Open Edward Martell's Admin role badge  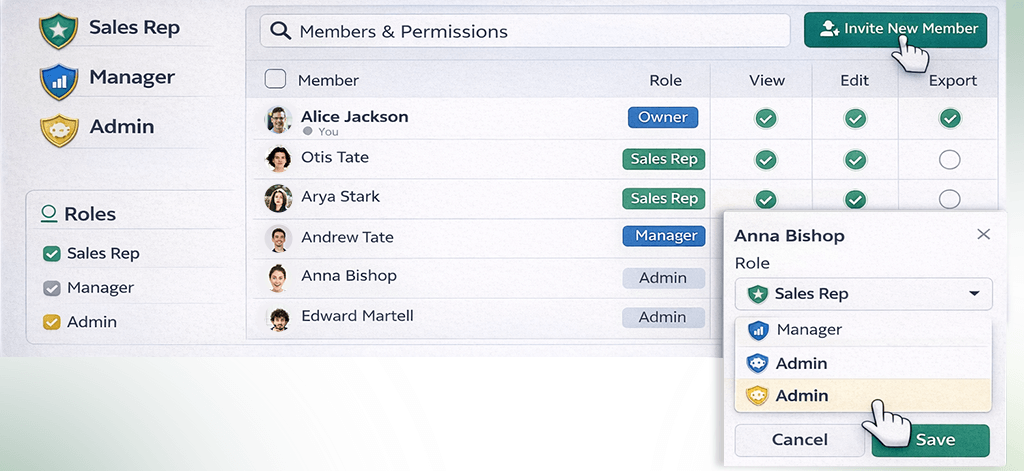[664, 317]
